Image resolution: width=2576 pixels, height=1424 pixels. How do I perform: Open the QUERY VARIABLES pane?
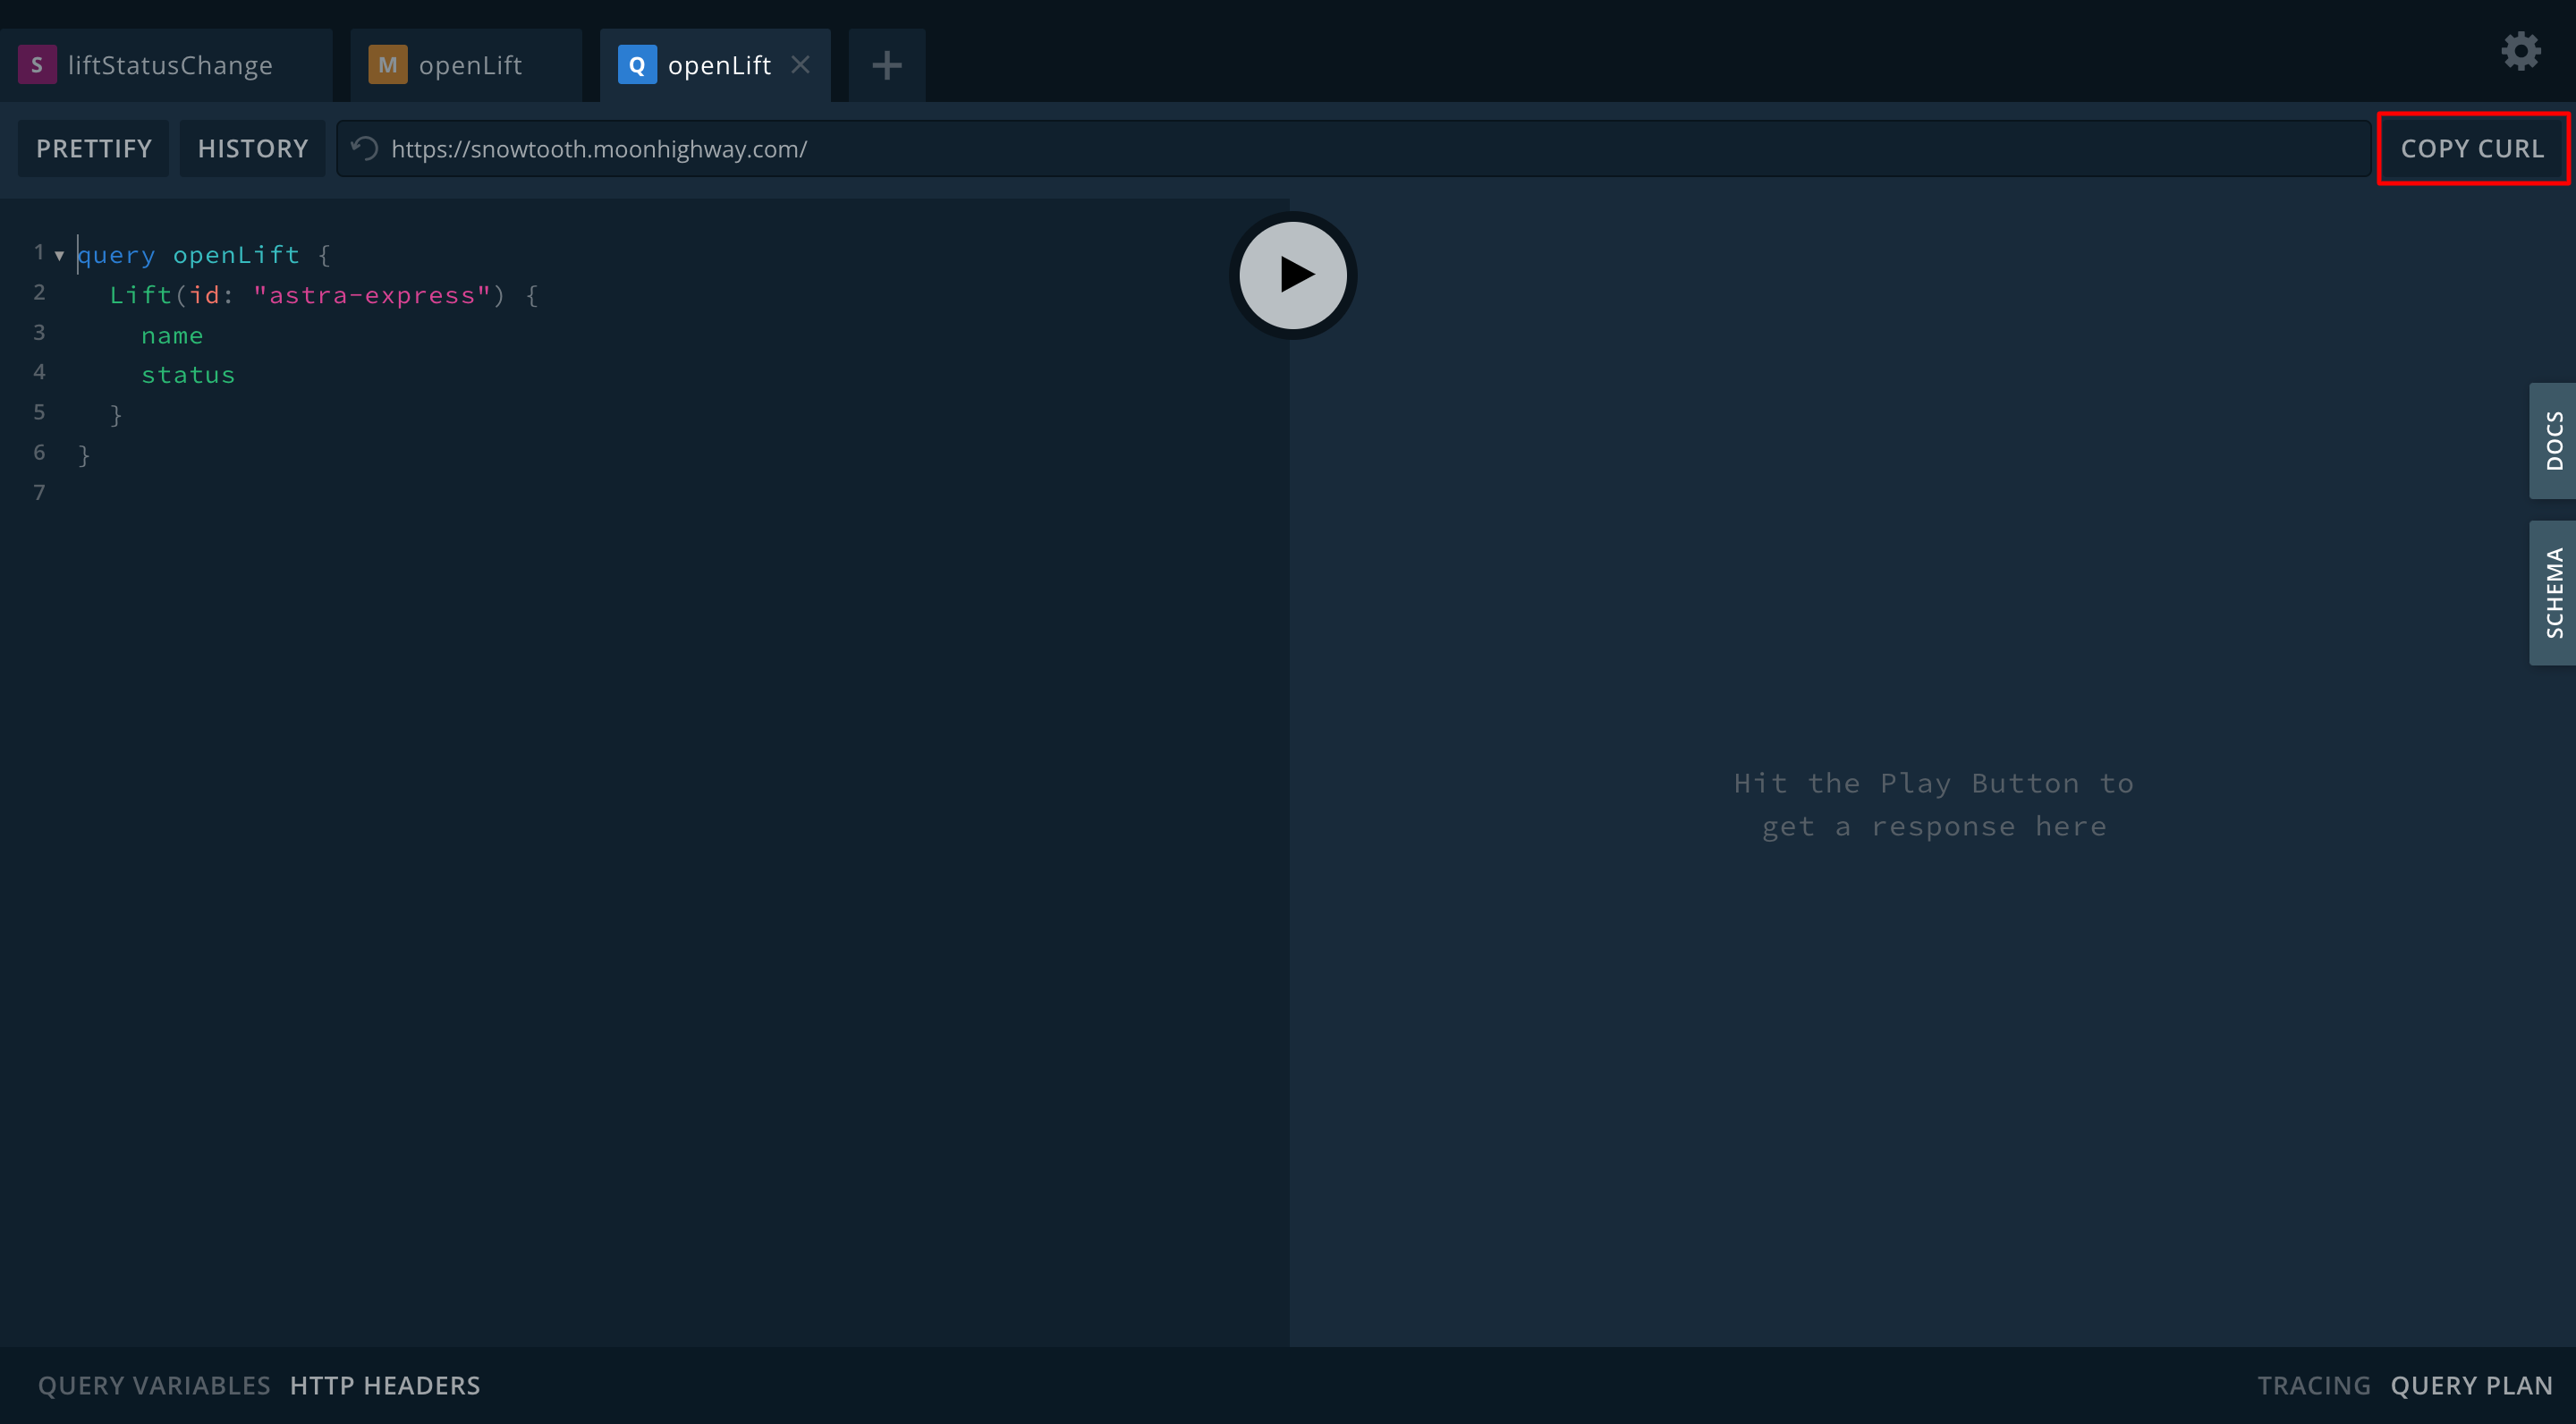154,1385
